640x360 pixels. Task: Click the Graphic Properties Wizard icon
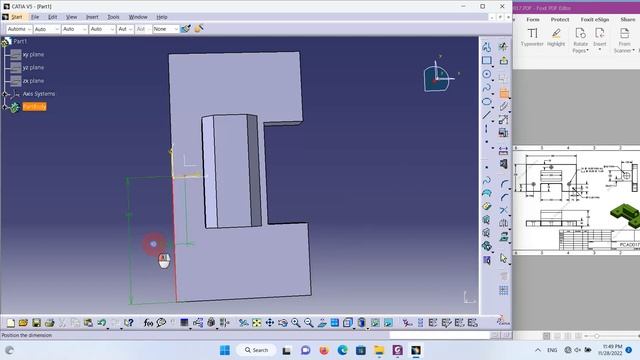(199, 29)
